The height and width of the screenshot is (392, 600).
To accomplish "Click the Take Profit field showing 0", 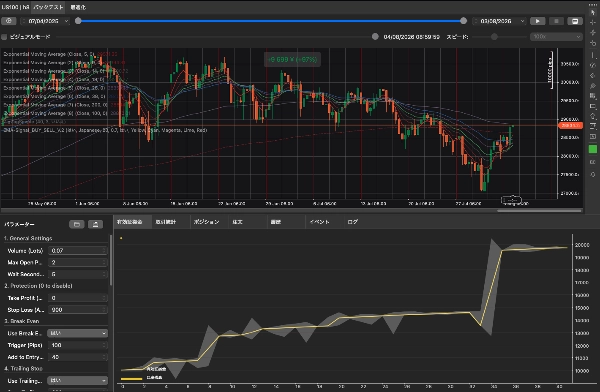I will [x=78, y=298].
